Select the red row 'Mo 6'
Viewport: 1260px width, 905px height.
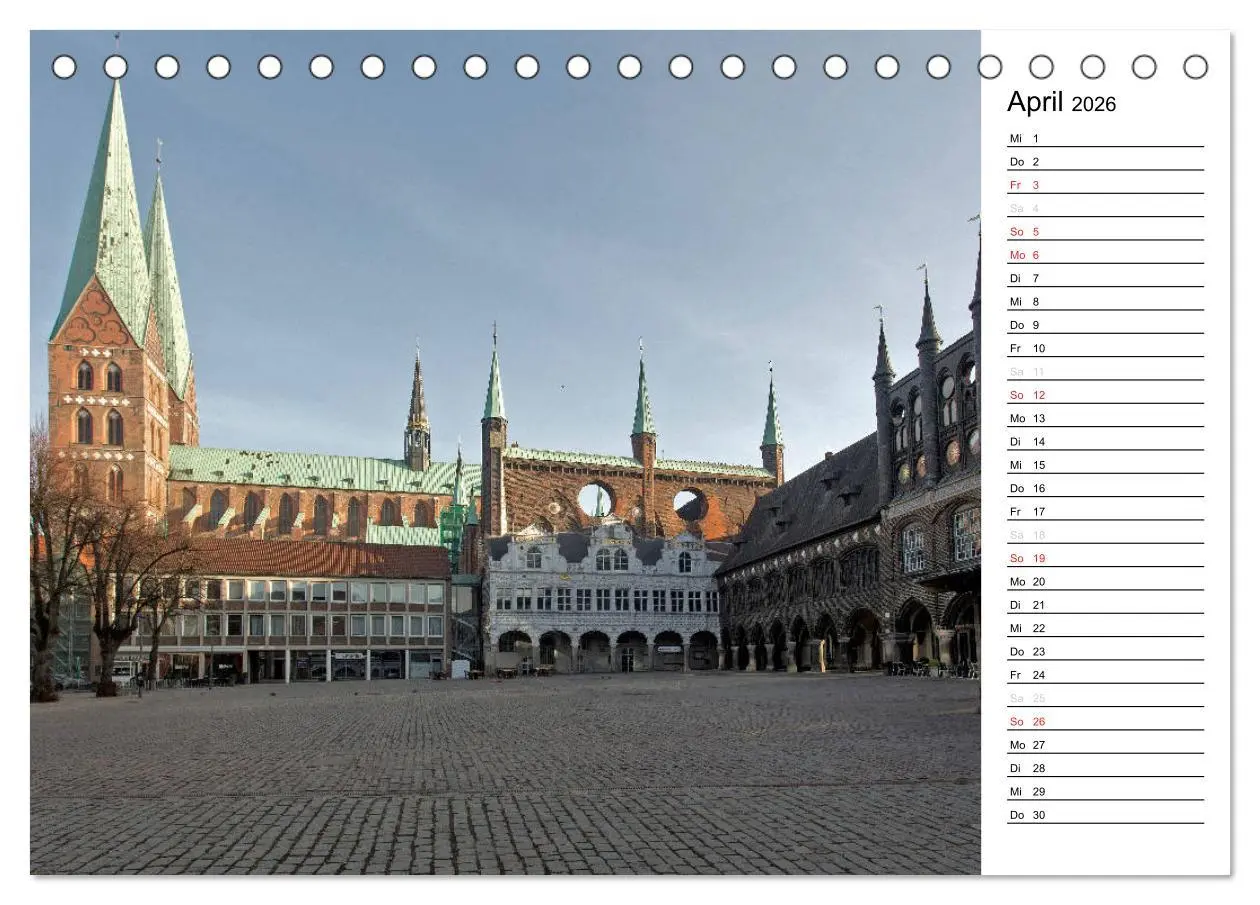click(x=1105, y=255)
